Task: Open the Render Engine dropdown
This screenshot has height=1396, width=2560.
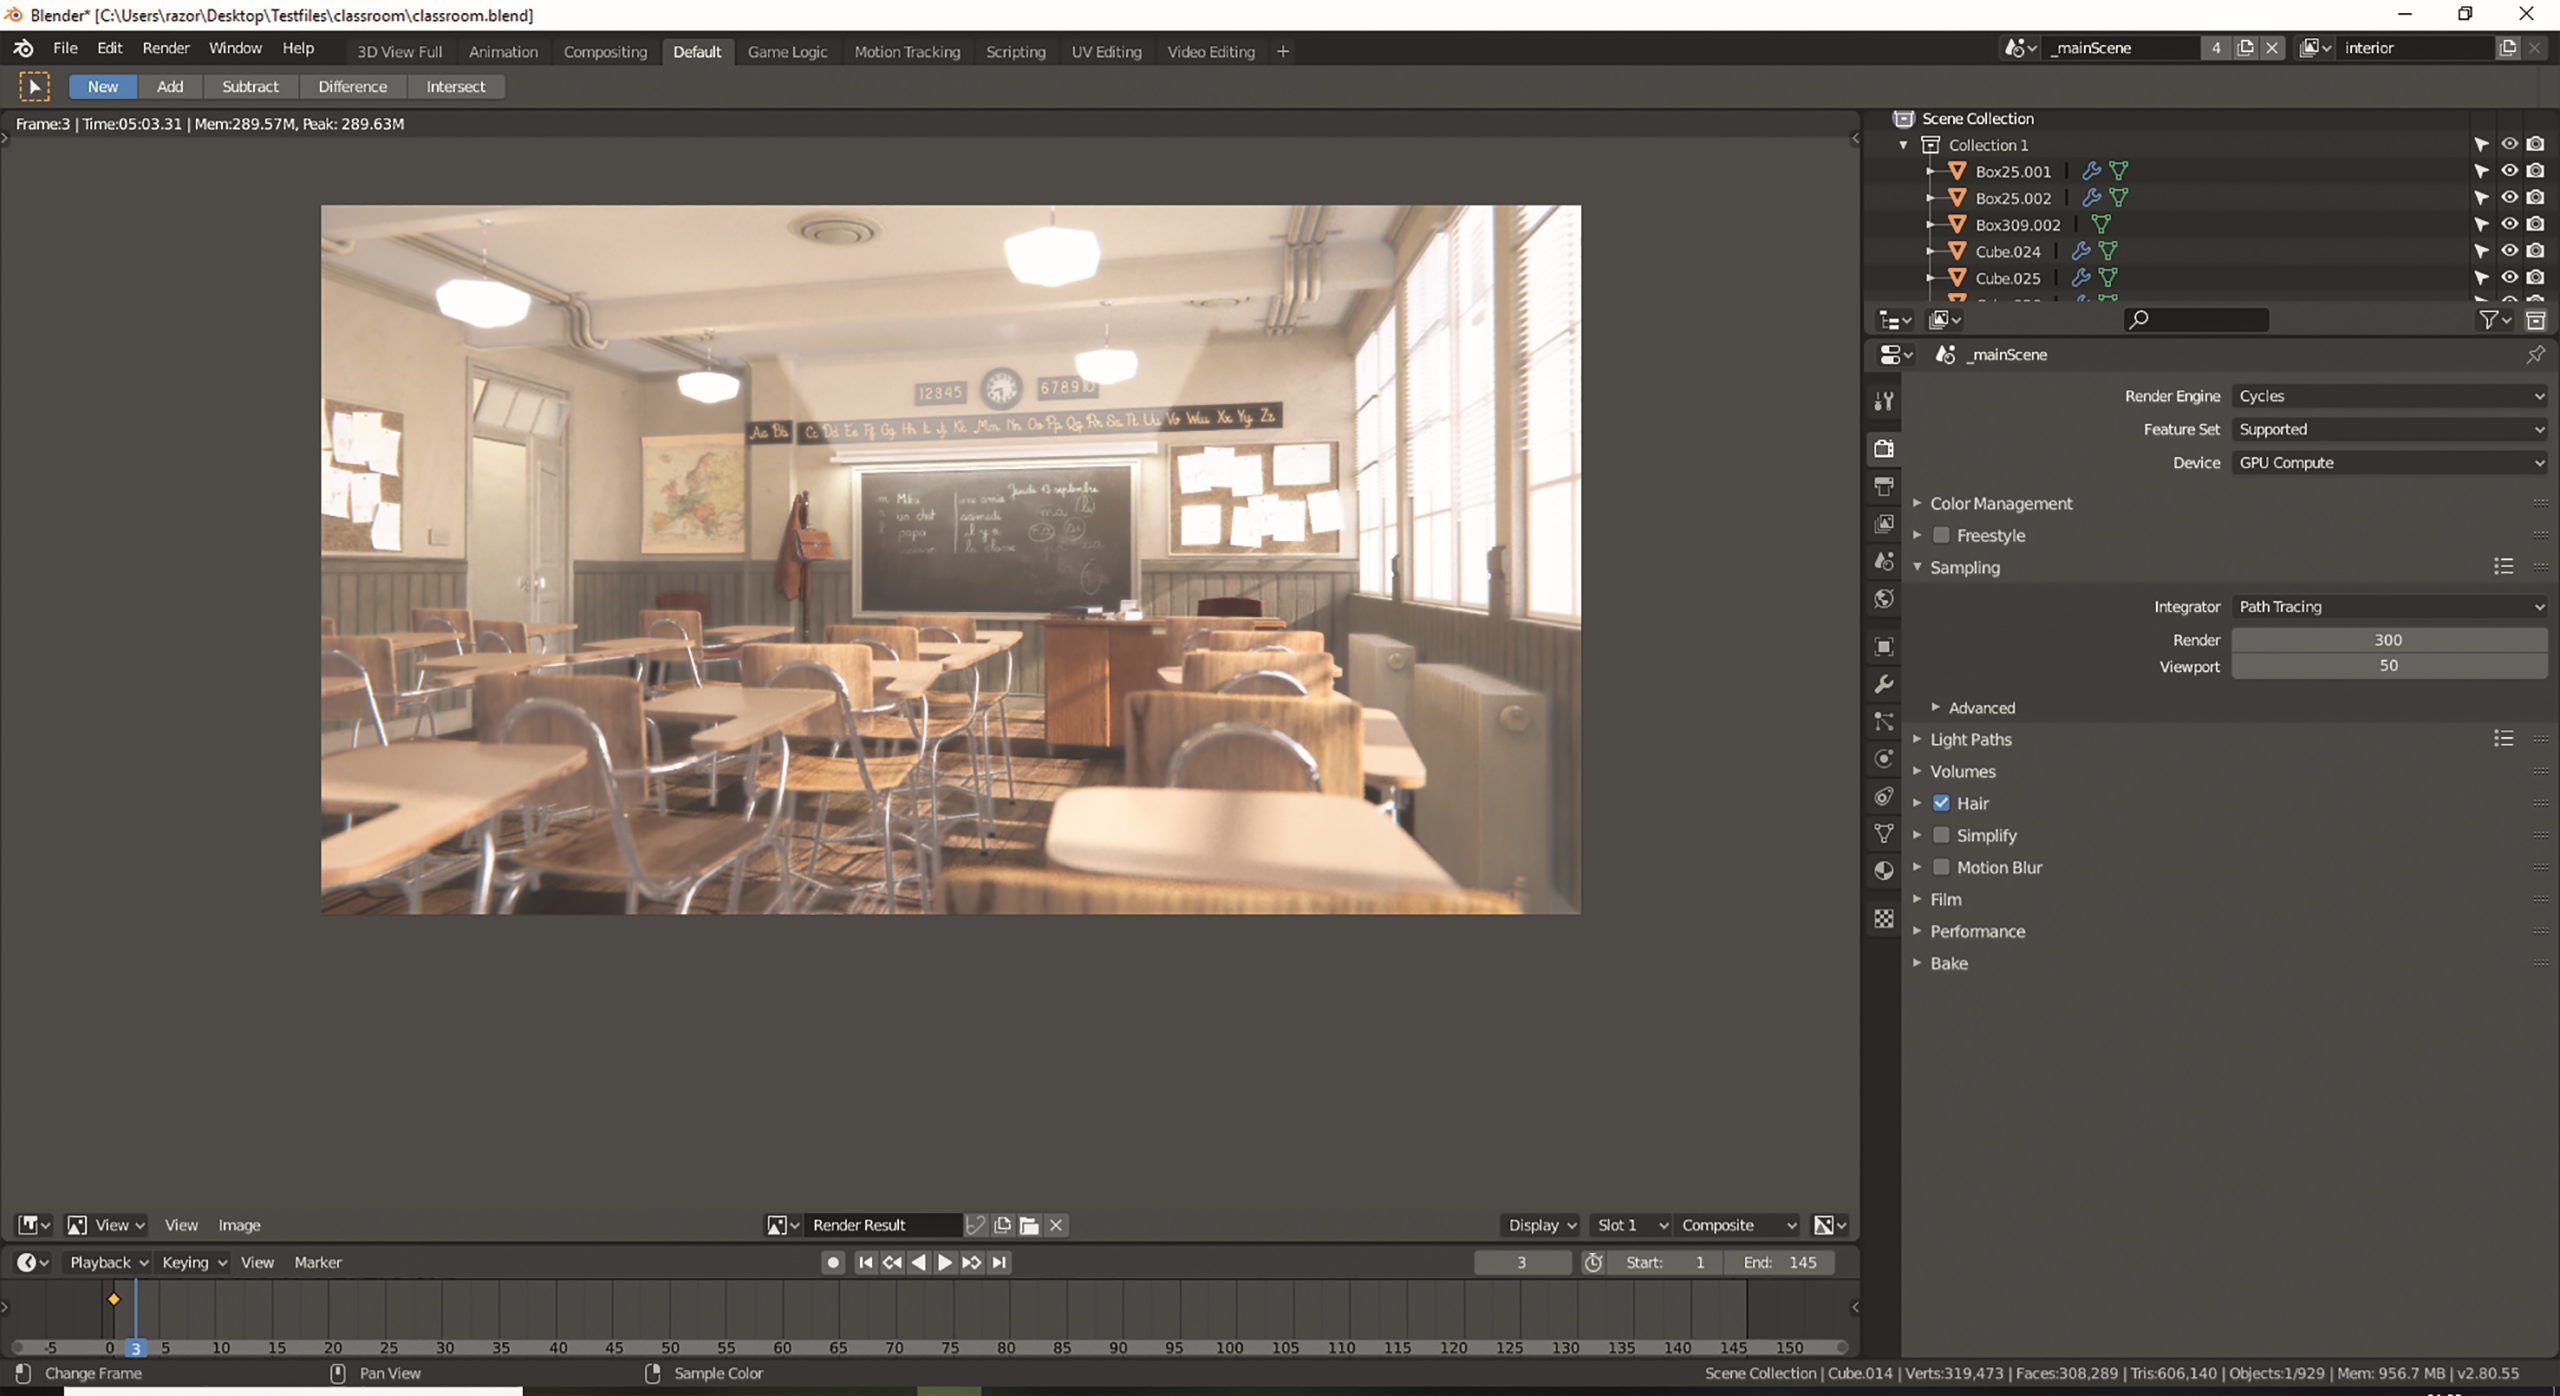Action: [x=2389, y=396]
